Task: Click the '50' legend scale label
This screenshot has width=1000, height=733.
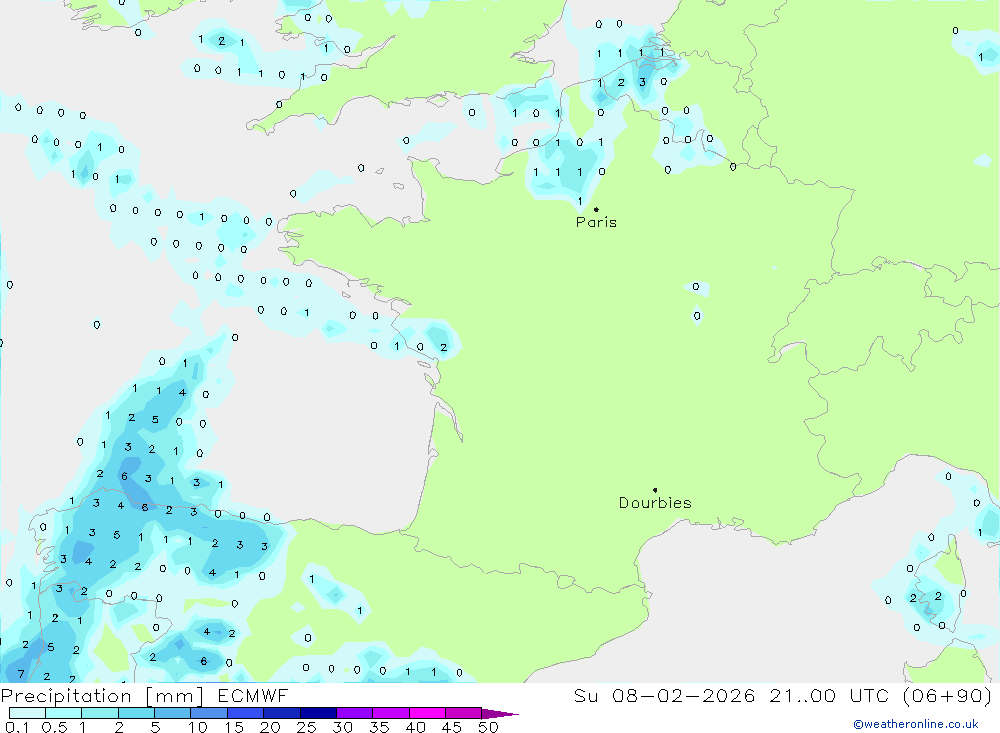Action: pyautogui.click(x=489, y=727)
